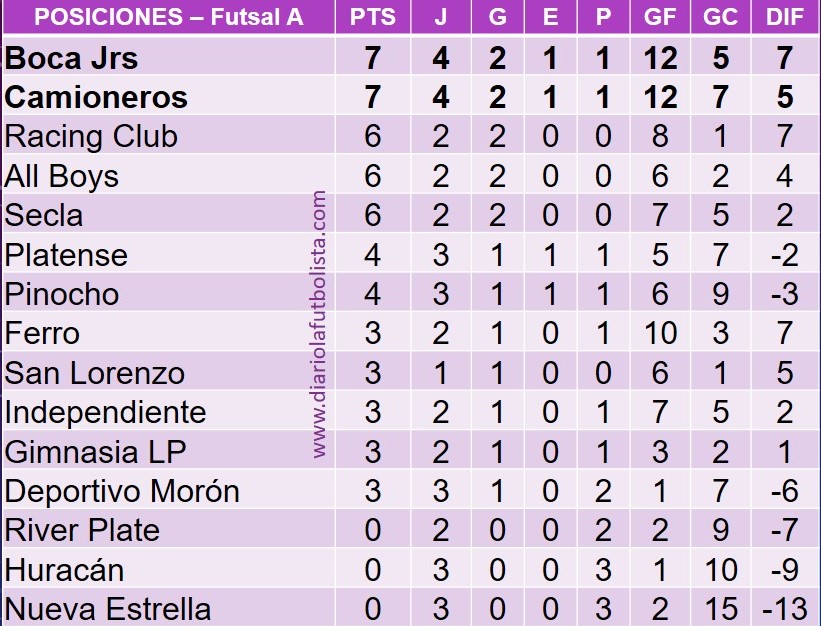Click the GF column header
The height and width of the screenshot is (626, 821).
coord(660,17)
